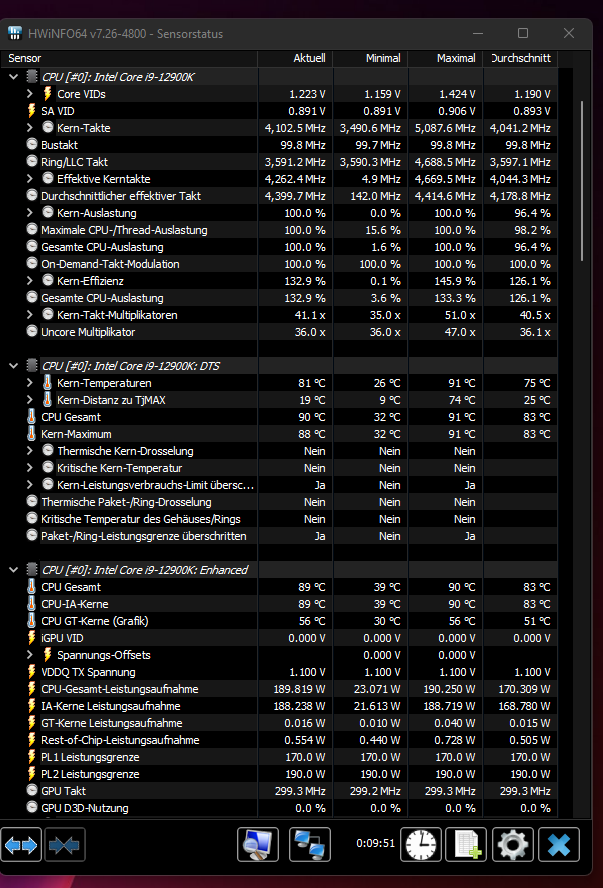Image resolution: width=603 pixels, height=888 pixels.
Task: Expand the Kern-Temperaturen row
Action: (x=30, y=382)
